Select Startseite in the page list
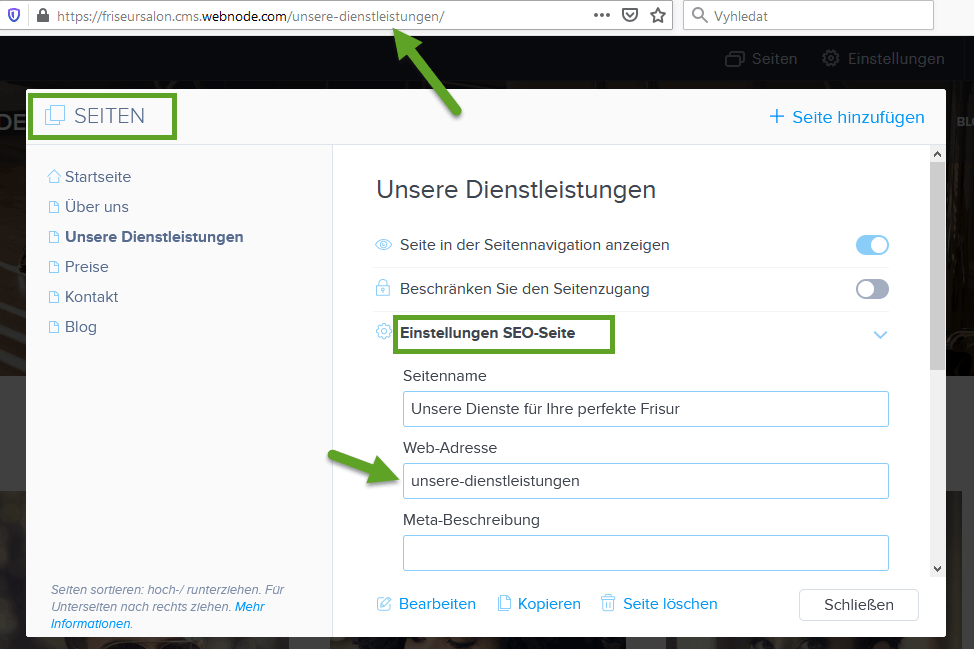Image resolution: width=974 pixels, height=649 pixels. click(98, 177)
